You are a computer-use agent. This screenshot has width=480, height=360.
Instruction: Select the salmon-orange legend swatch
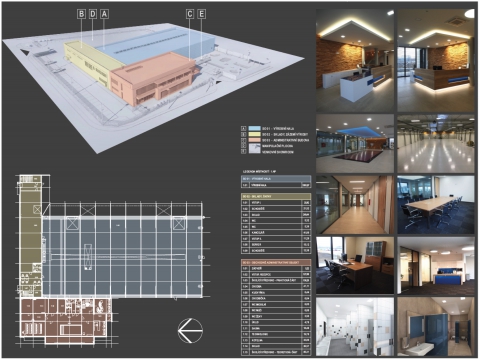click(x=255, y=140)
